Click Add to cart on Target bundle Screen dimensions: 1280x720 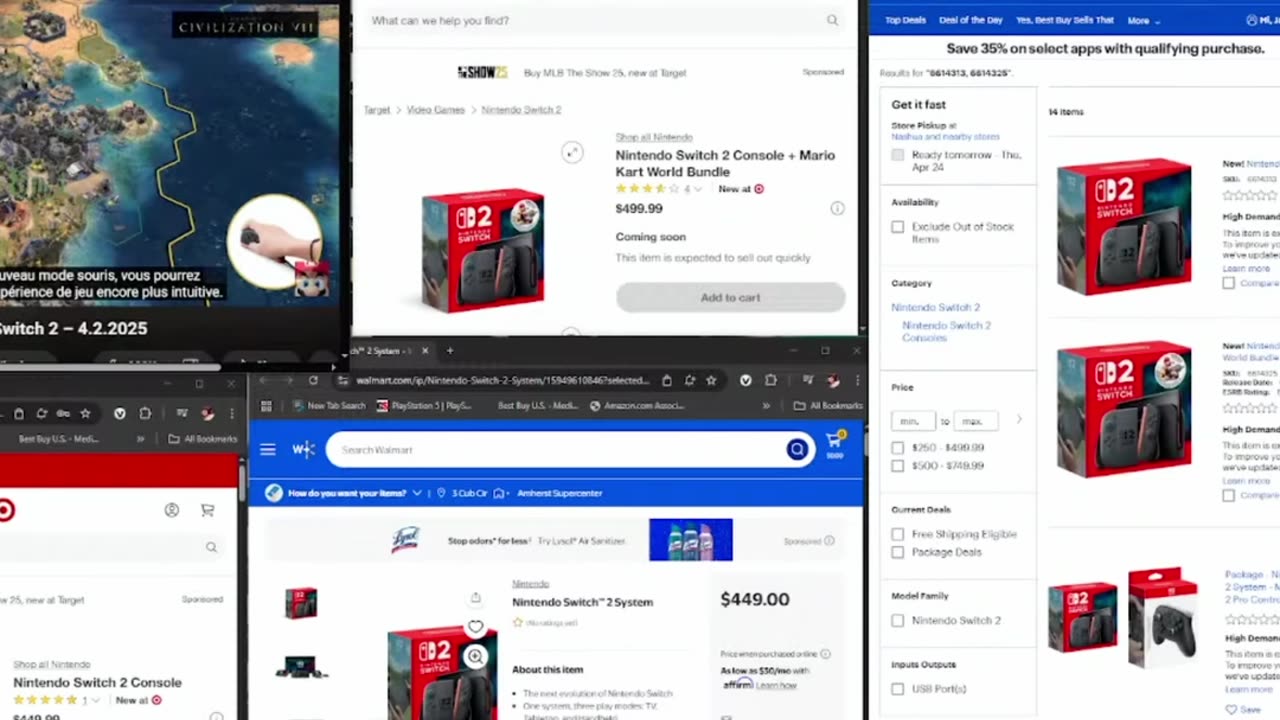tap(730, 298)
